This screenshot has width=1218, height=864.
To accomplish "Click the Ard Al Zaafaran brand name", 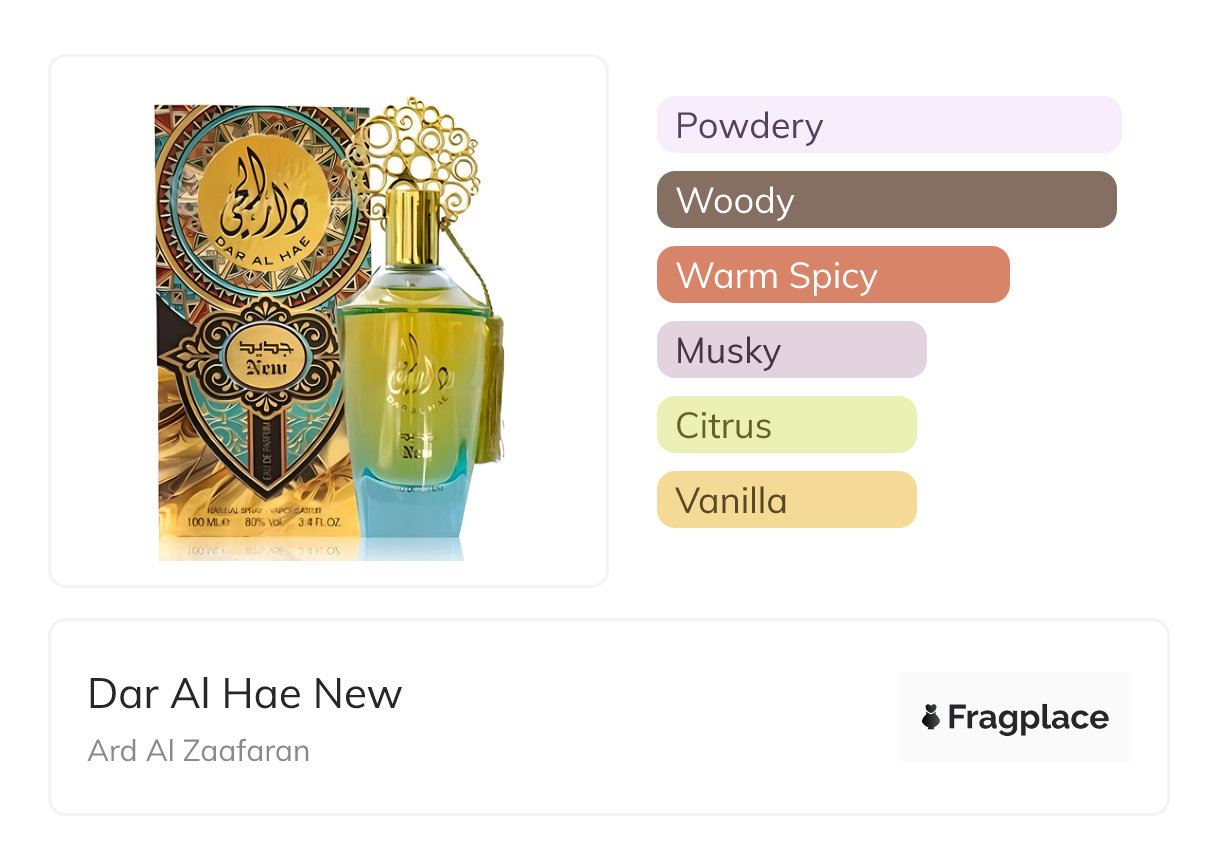I will 199,751.
